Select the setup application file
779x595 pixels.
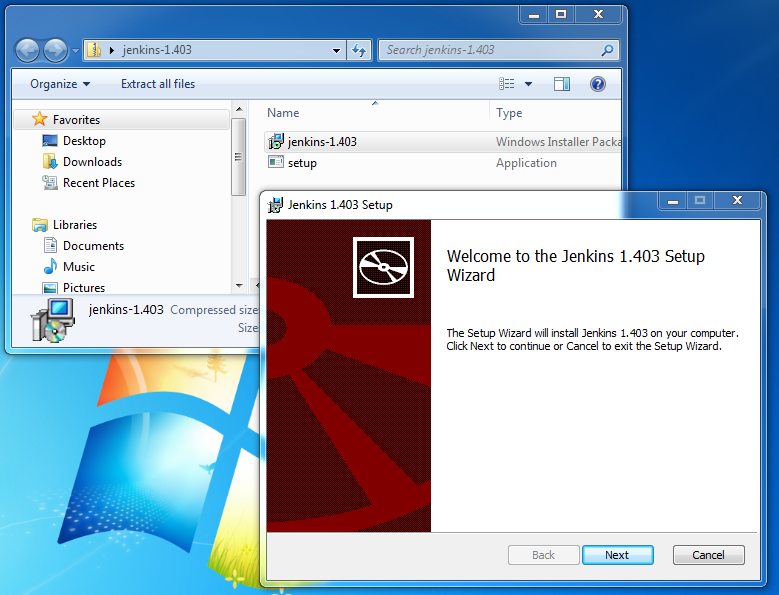coord(302,163)
